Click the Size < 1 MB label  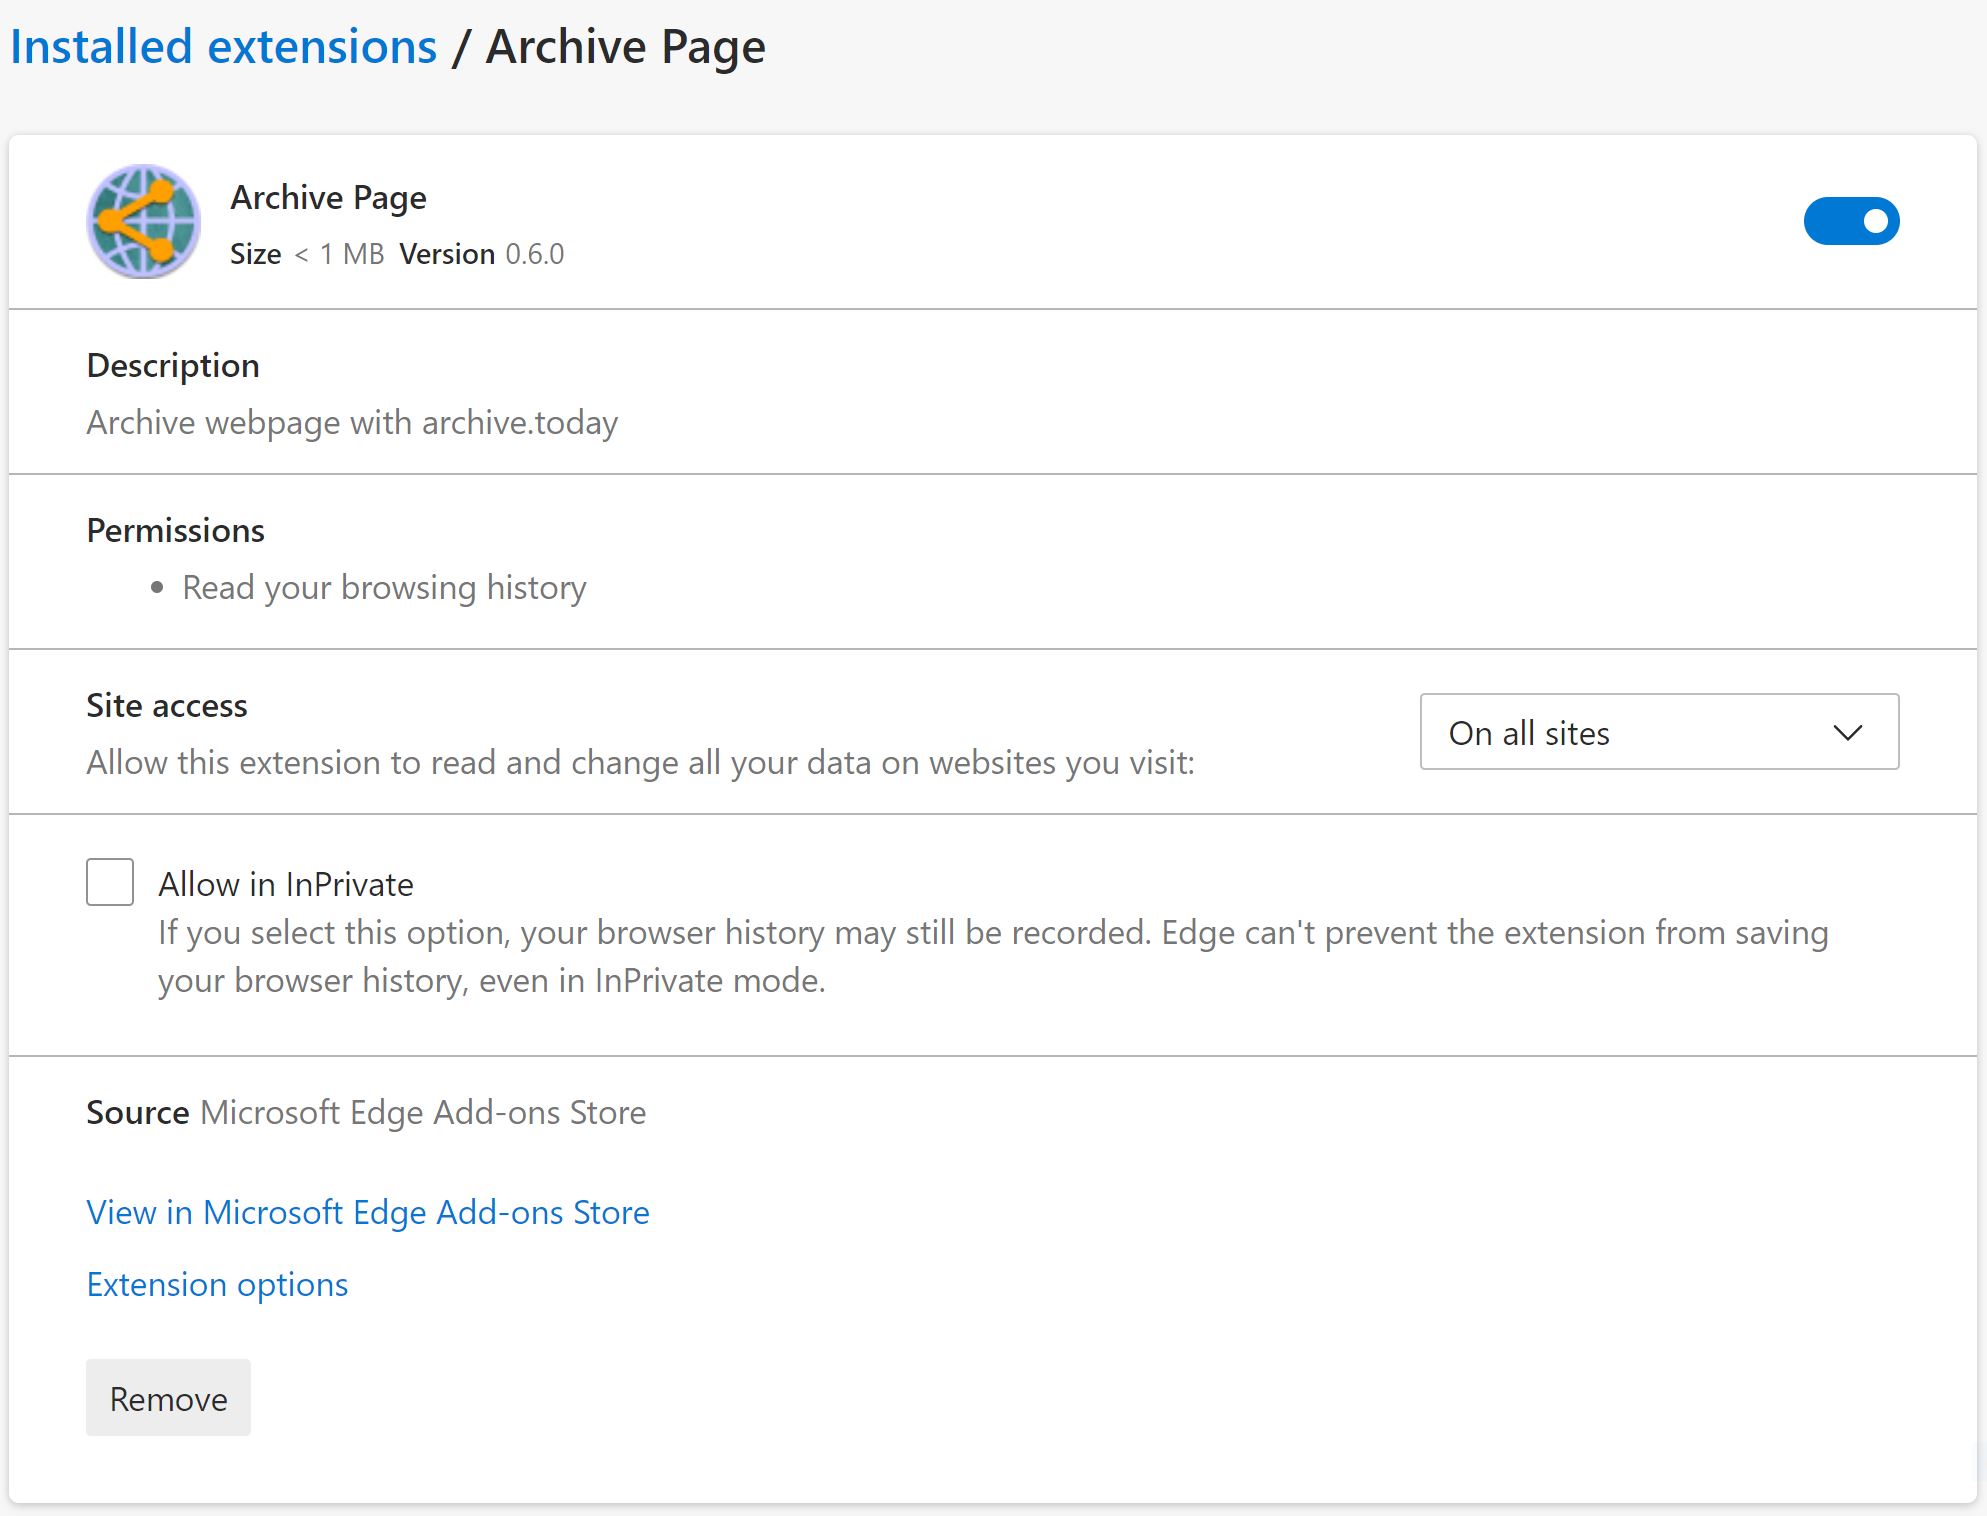click(307, 254)
